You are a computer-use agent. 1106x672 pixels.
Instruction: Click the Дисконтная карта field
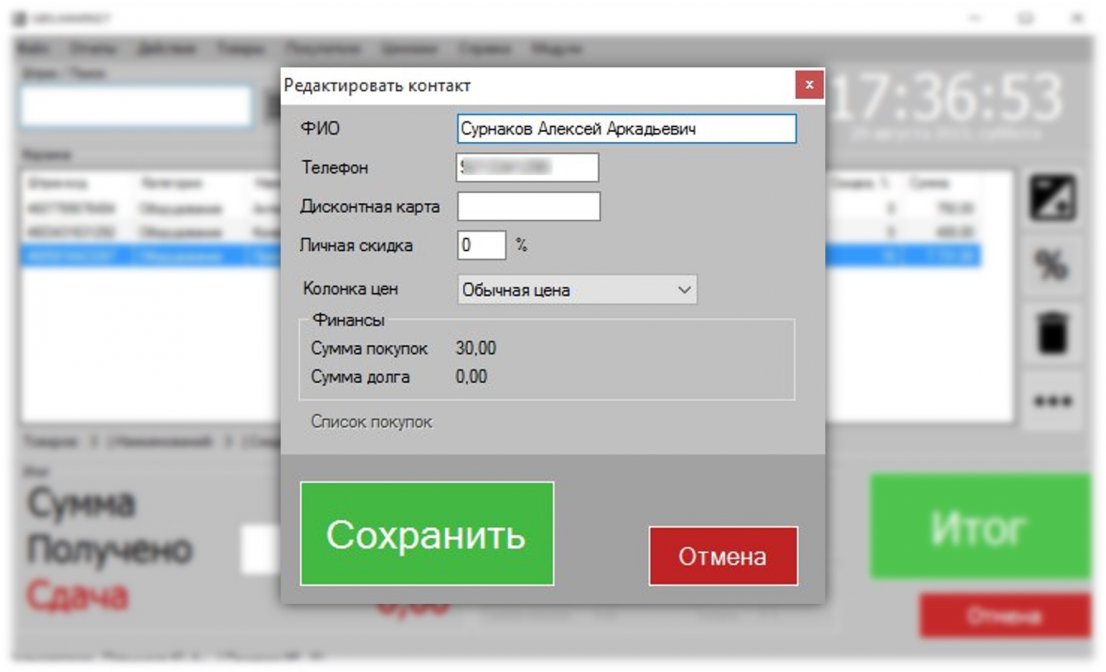[x=527, y=206]
